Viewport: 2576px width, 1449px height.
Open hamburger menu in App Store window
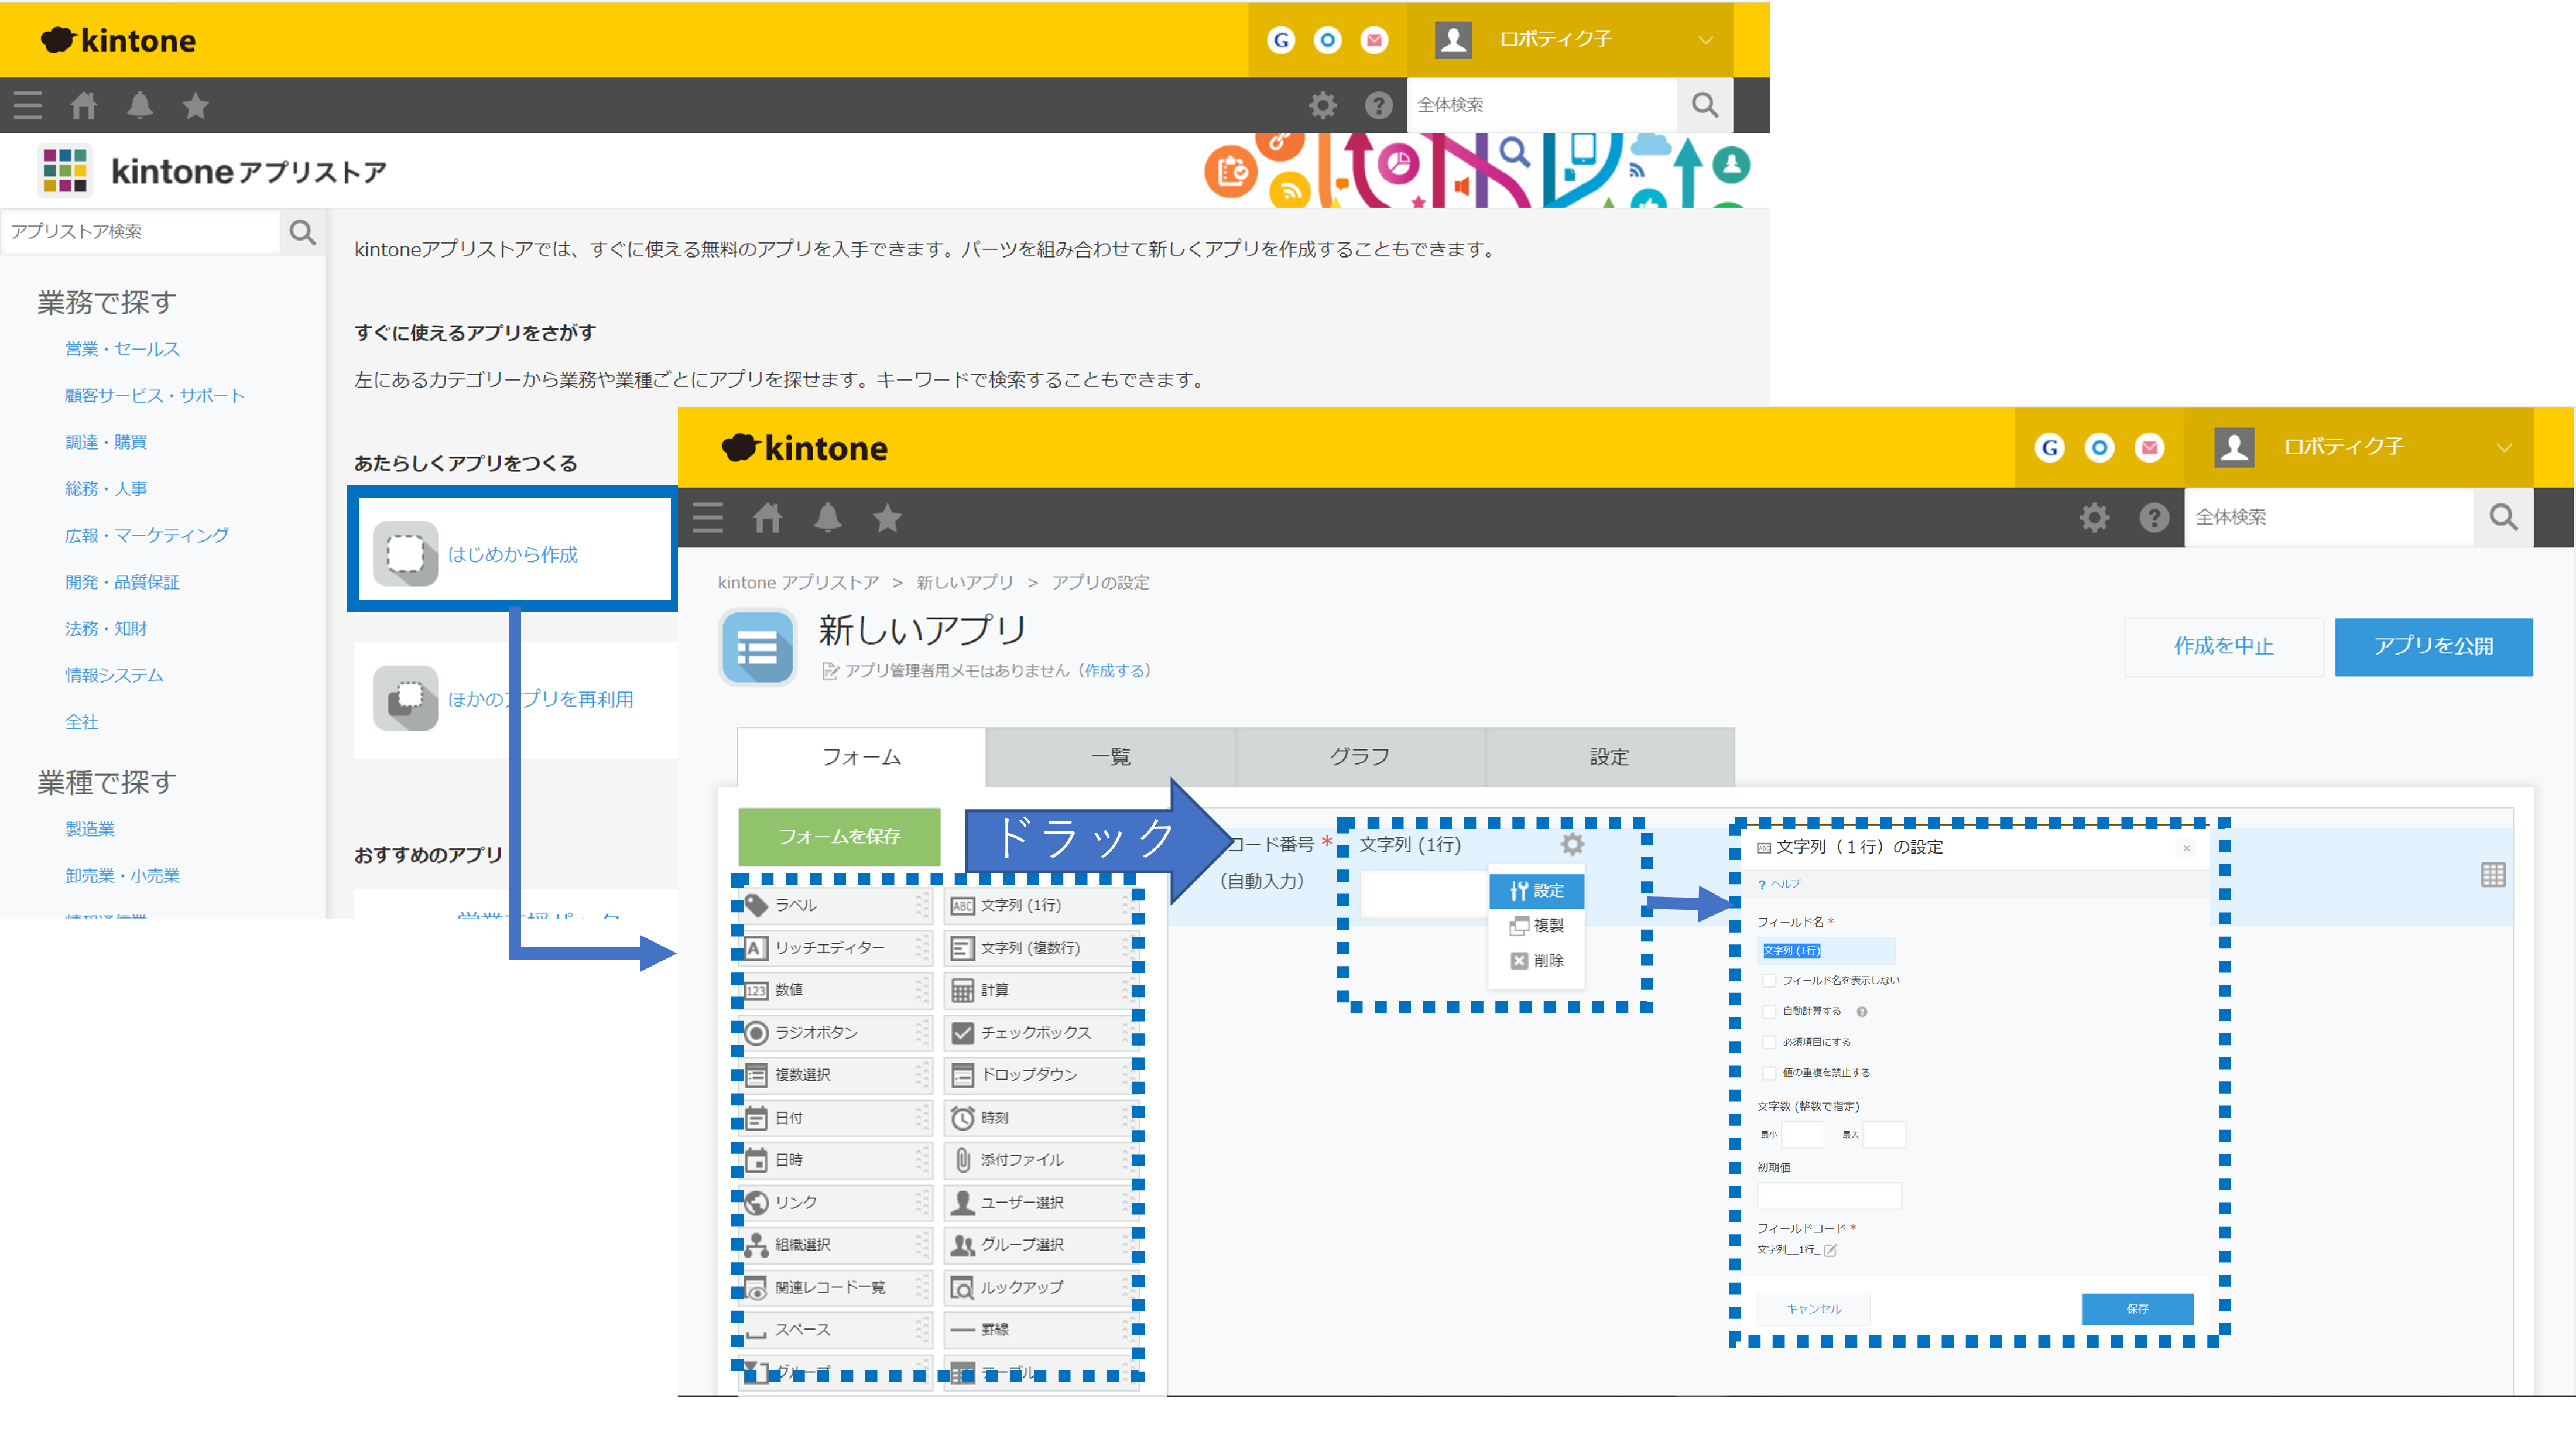point(28,105)
